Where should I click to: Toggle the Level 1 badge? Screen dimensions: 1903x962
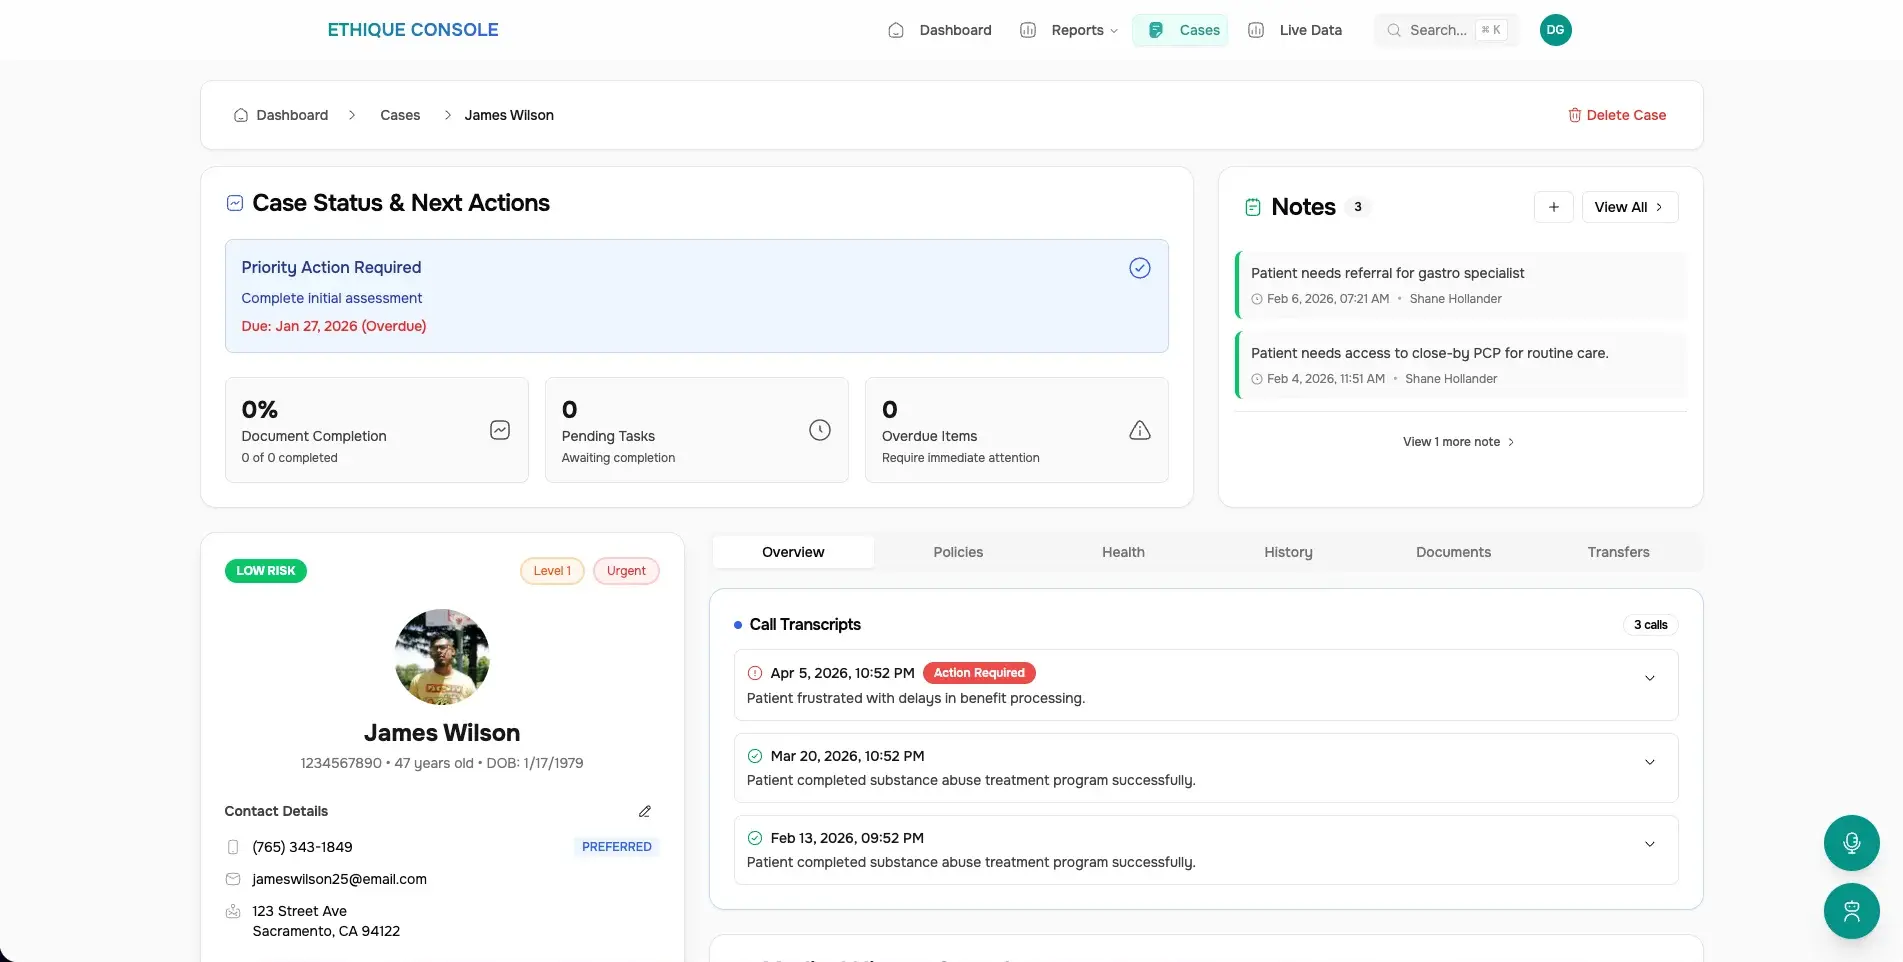pos(551,570)
